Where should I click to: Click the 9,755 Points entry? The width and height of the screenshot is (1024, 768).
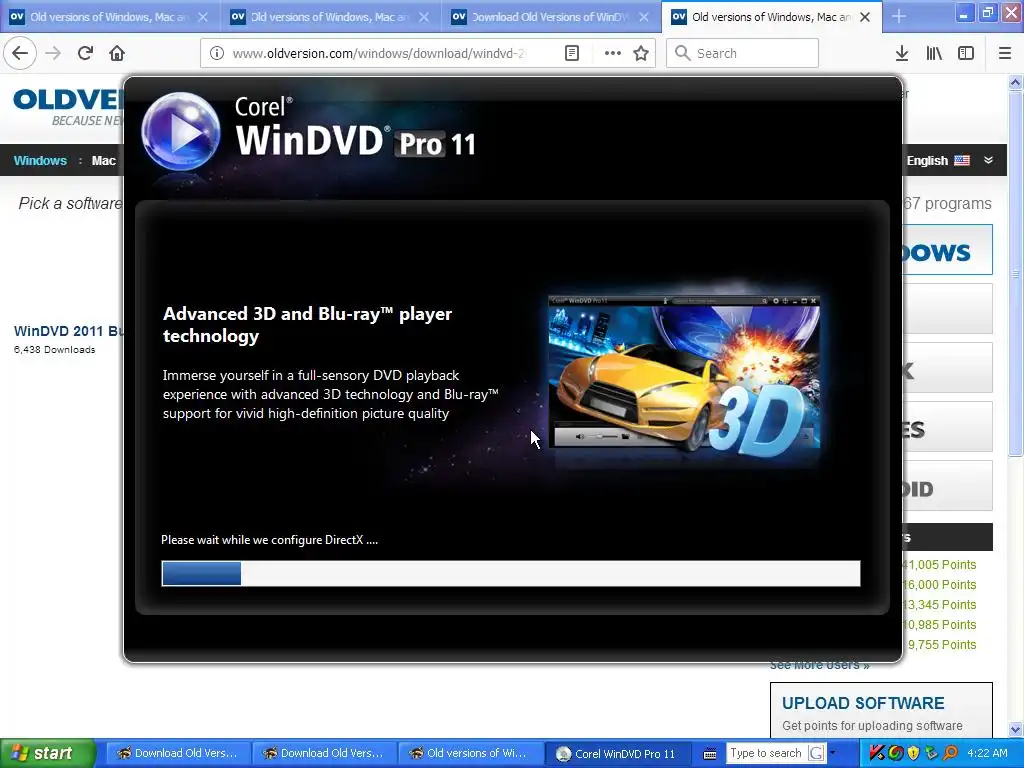[x=941, y=645]
